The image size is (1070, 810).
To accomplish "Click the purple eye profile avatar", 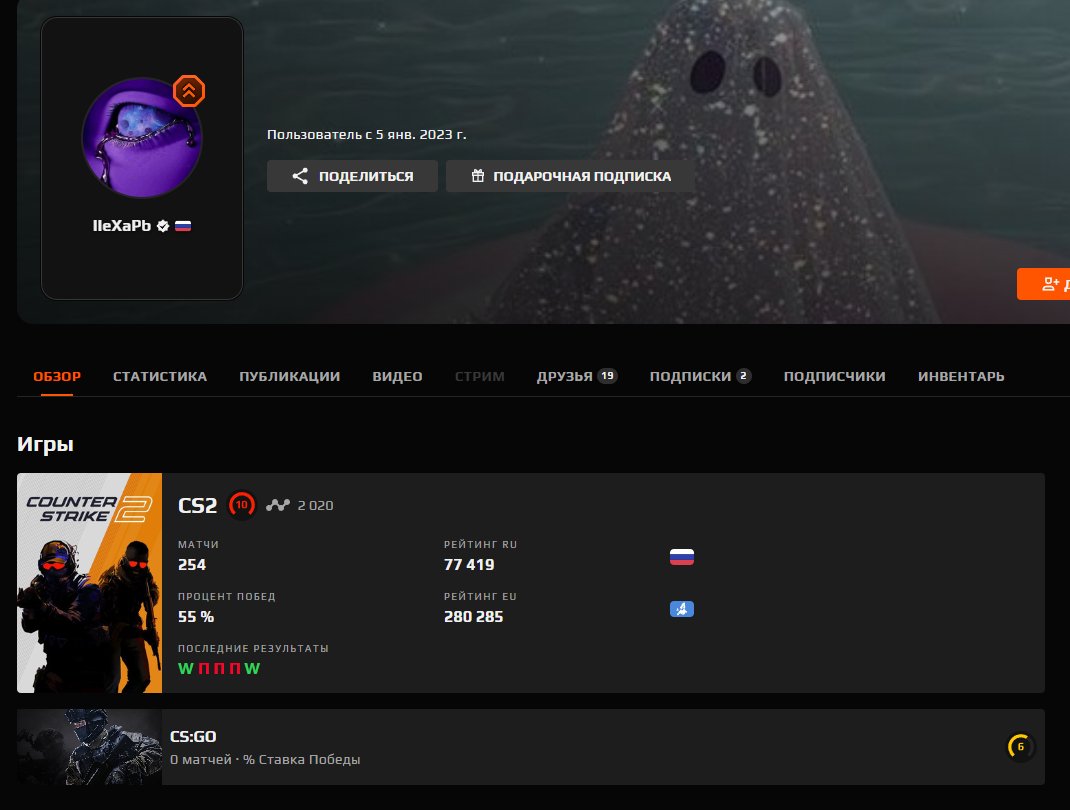I will point(142,137).
